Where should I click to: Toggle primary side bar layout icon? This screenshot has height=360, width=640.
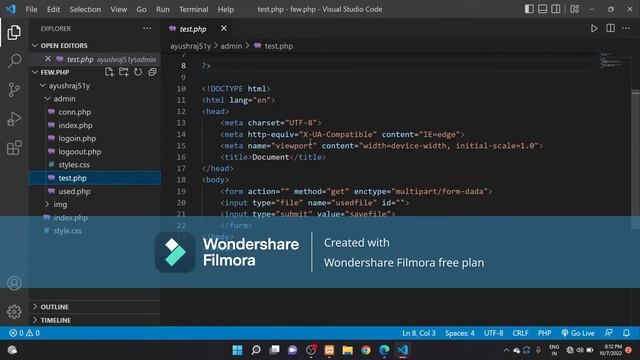point(529,9)
